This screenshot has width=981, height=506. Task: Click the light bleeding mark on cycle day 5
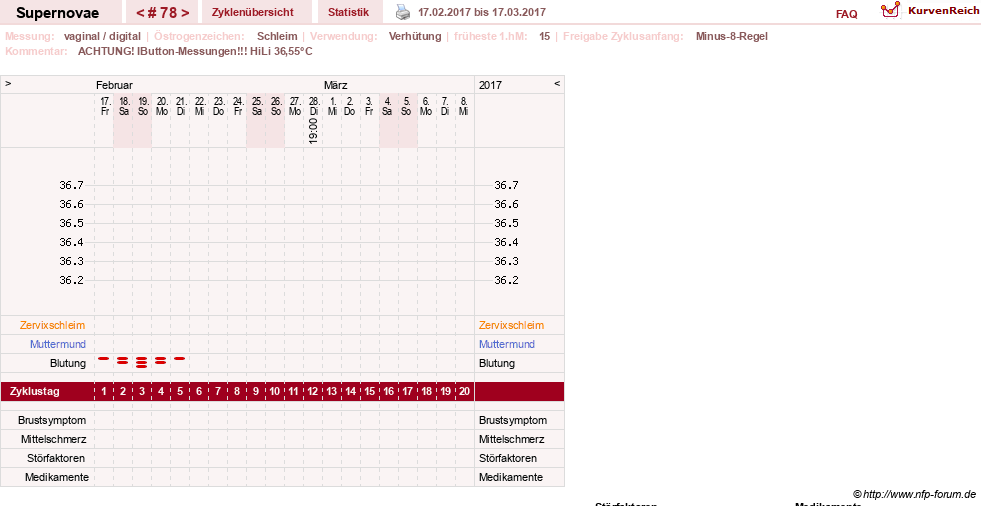180,358
